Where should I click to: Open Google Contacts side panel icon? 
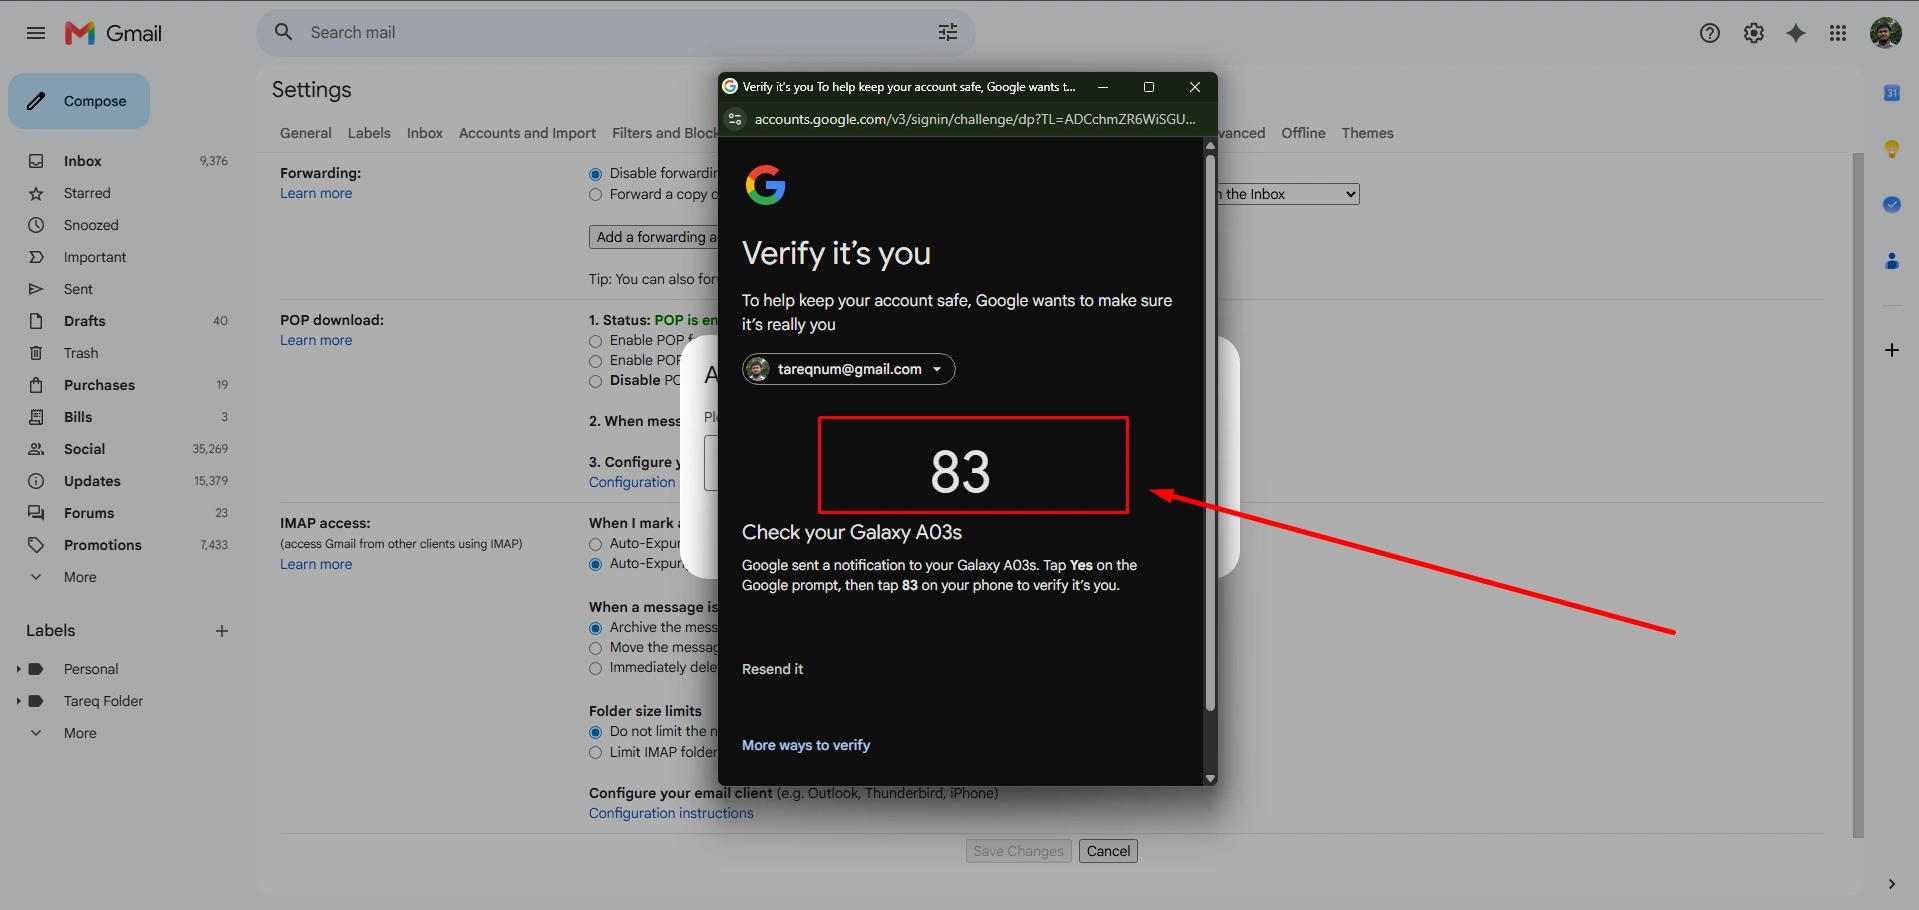[1892, 261]
